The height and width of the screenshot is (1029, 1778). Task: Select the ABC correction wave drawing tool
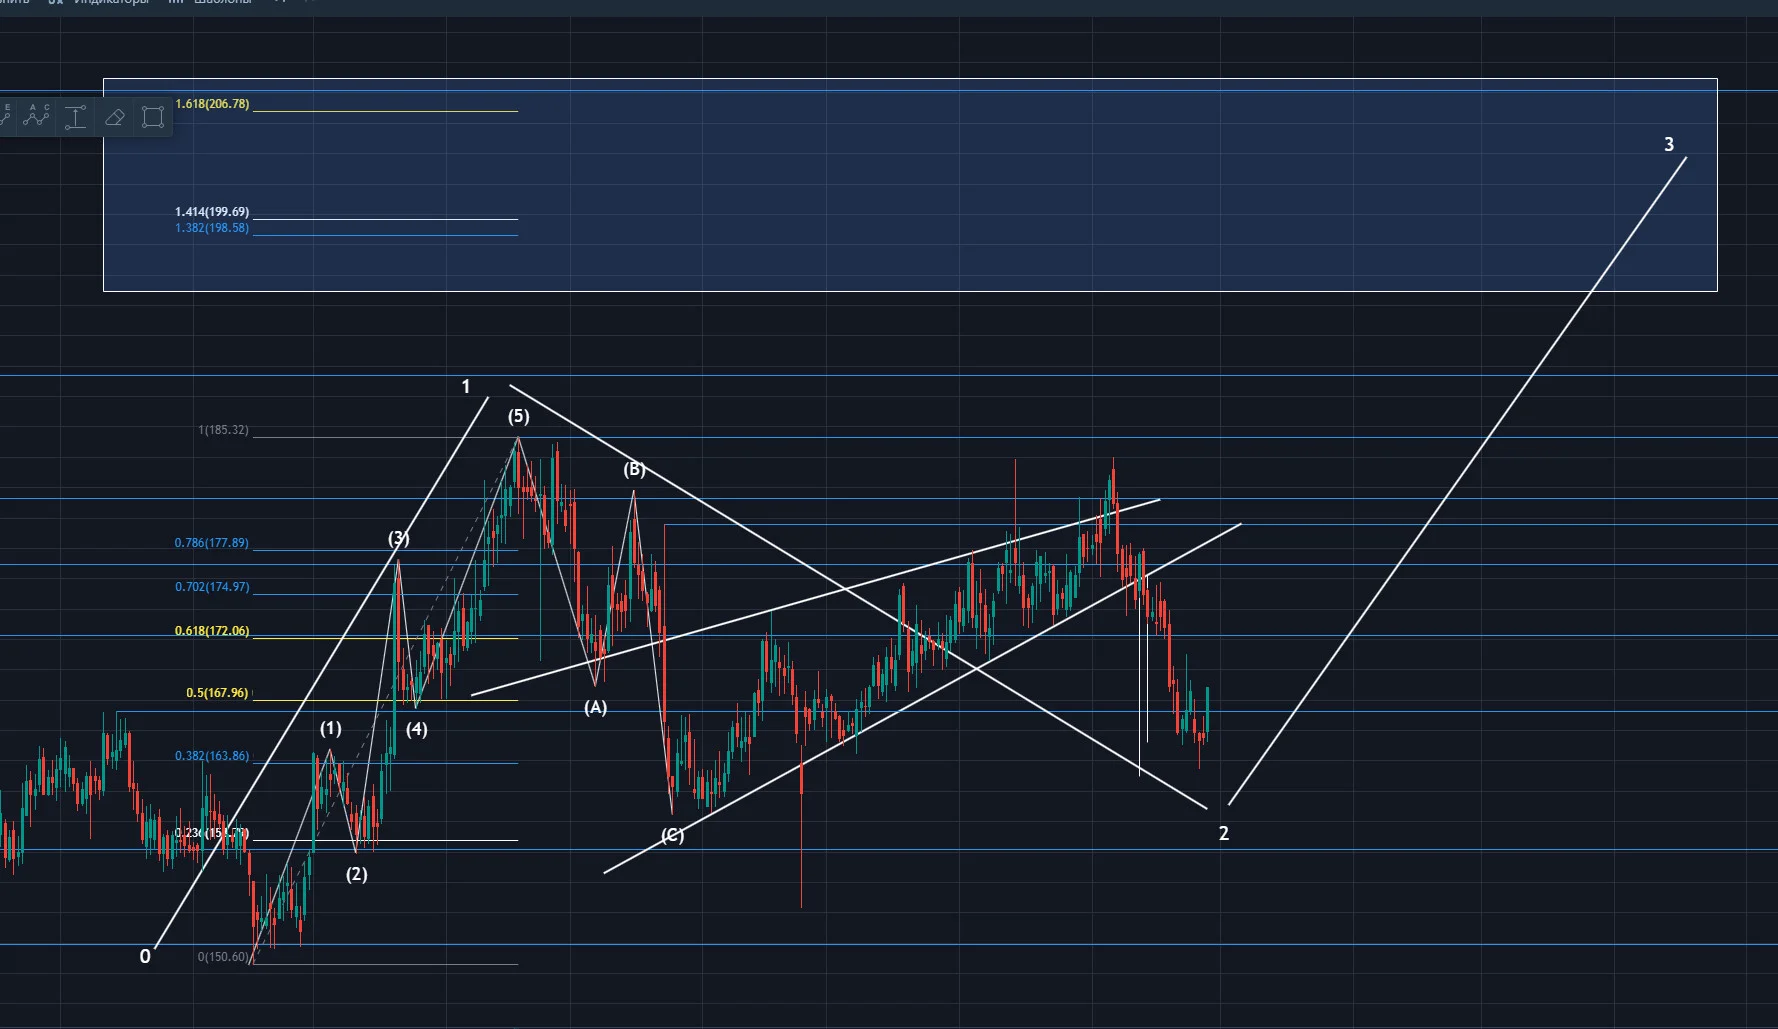36,116
